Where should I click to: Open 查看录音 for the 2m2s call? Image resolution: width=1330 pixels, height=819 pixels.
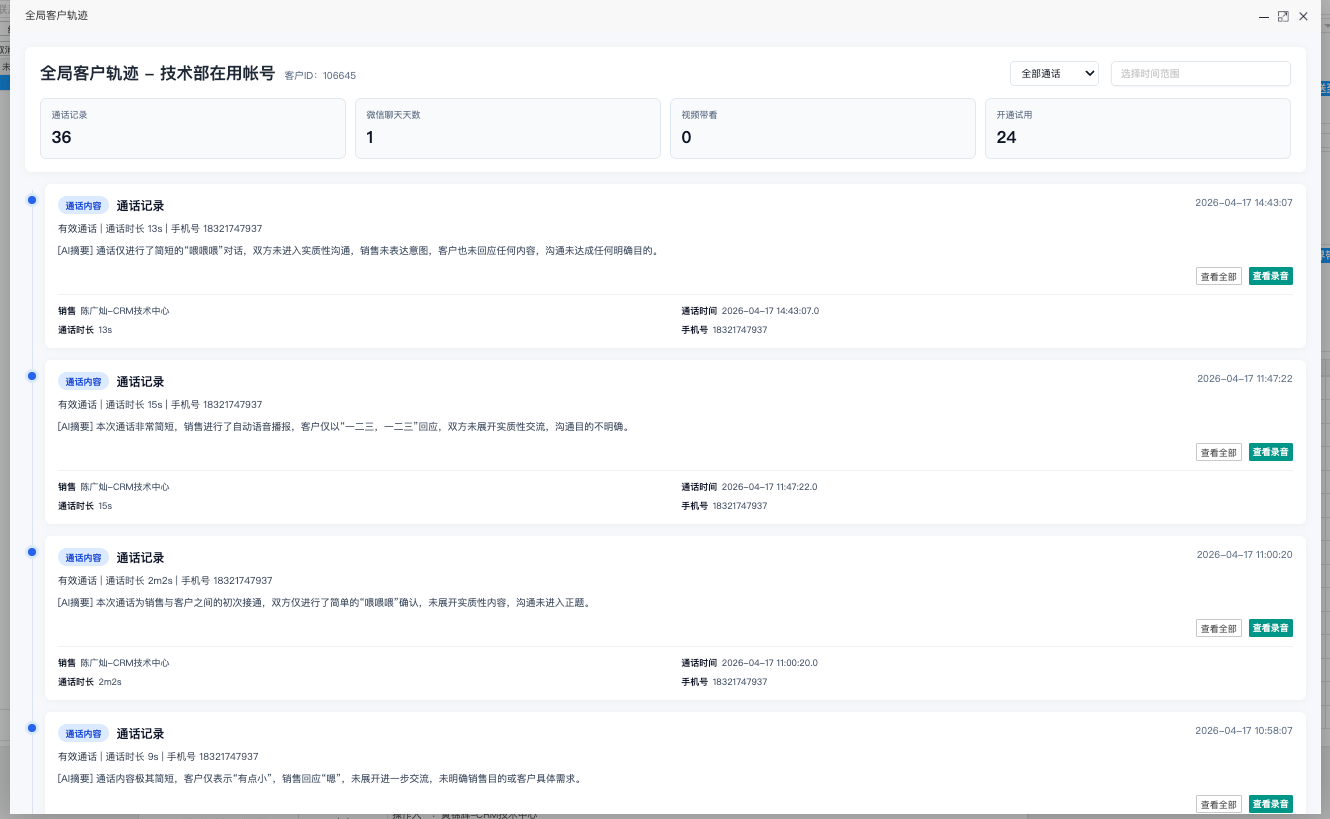pos(1271,628)
